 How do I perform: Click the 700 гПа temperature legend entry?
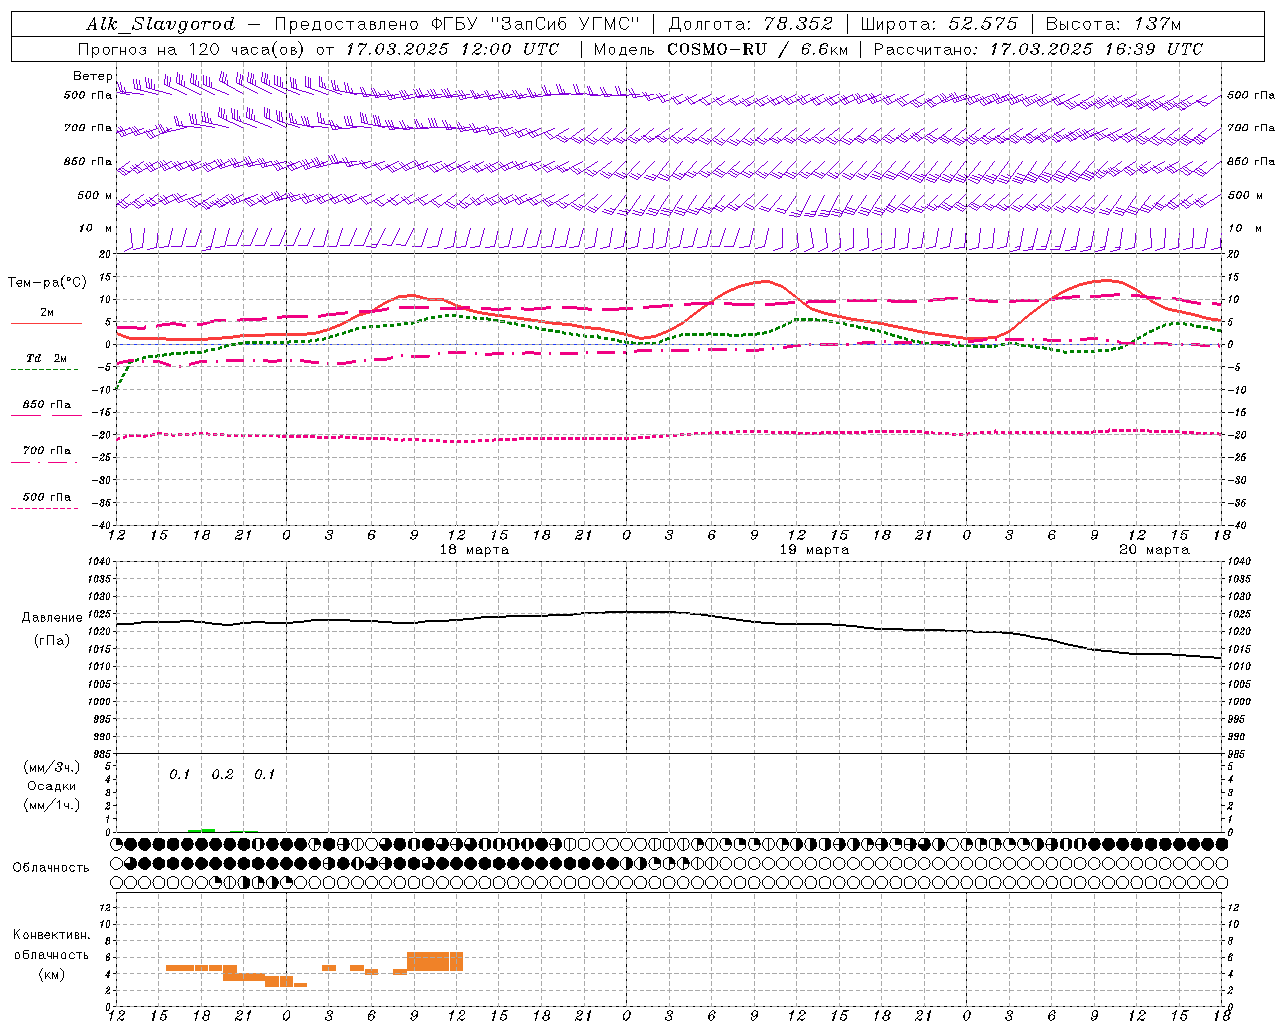46,451
